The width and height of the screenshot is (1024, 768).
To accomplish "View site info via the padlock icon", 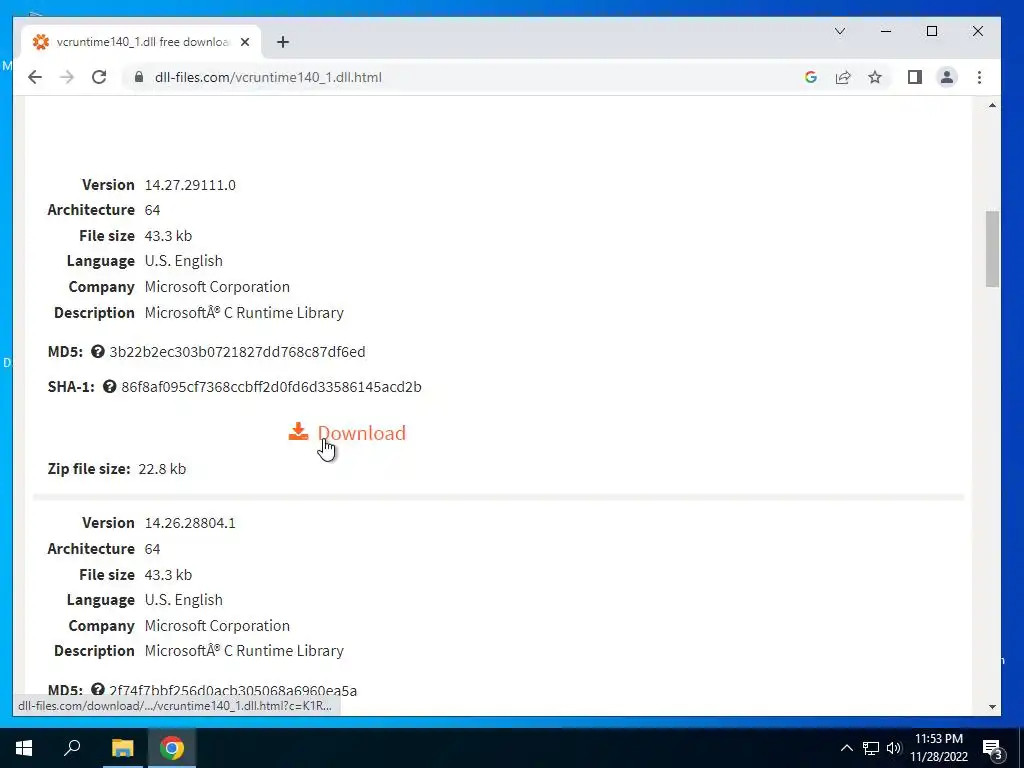I will coord(138,77).
